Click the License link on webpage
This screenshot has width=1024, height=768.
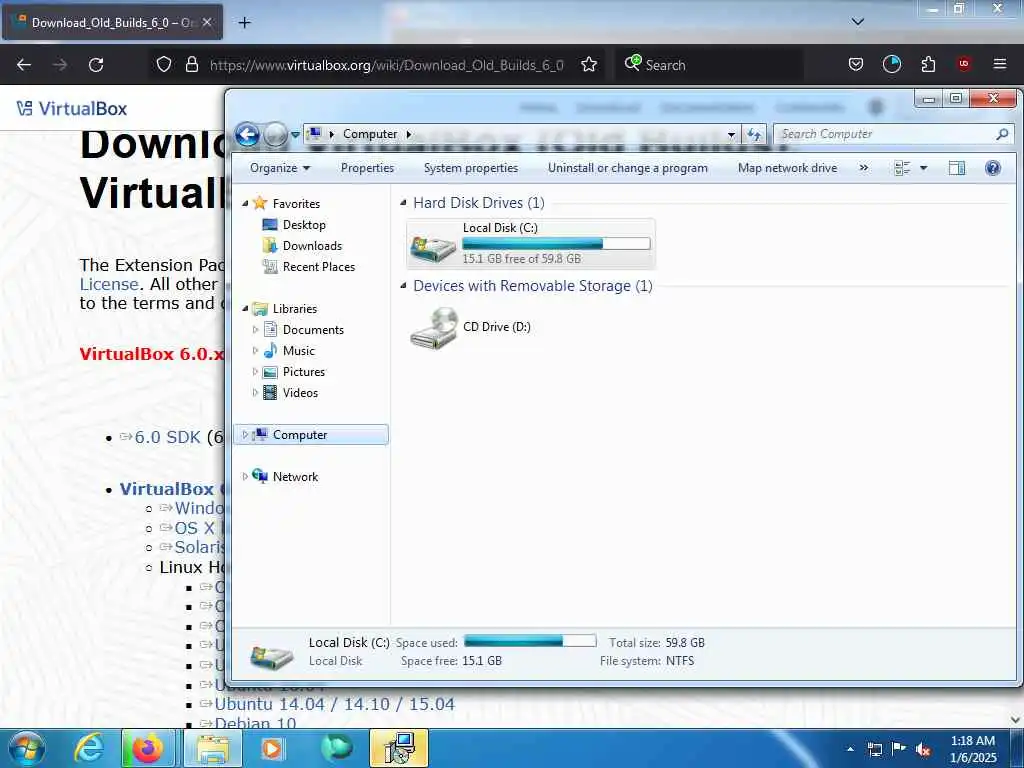coord(109,284)
